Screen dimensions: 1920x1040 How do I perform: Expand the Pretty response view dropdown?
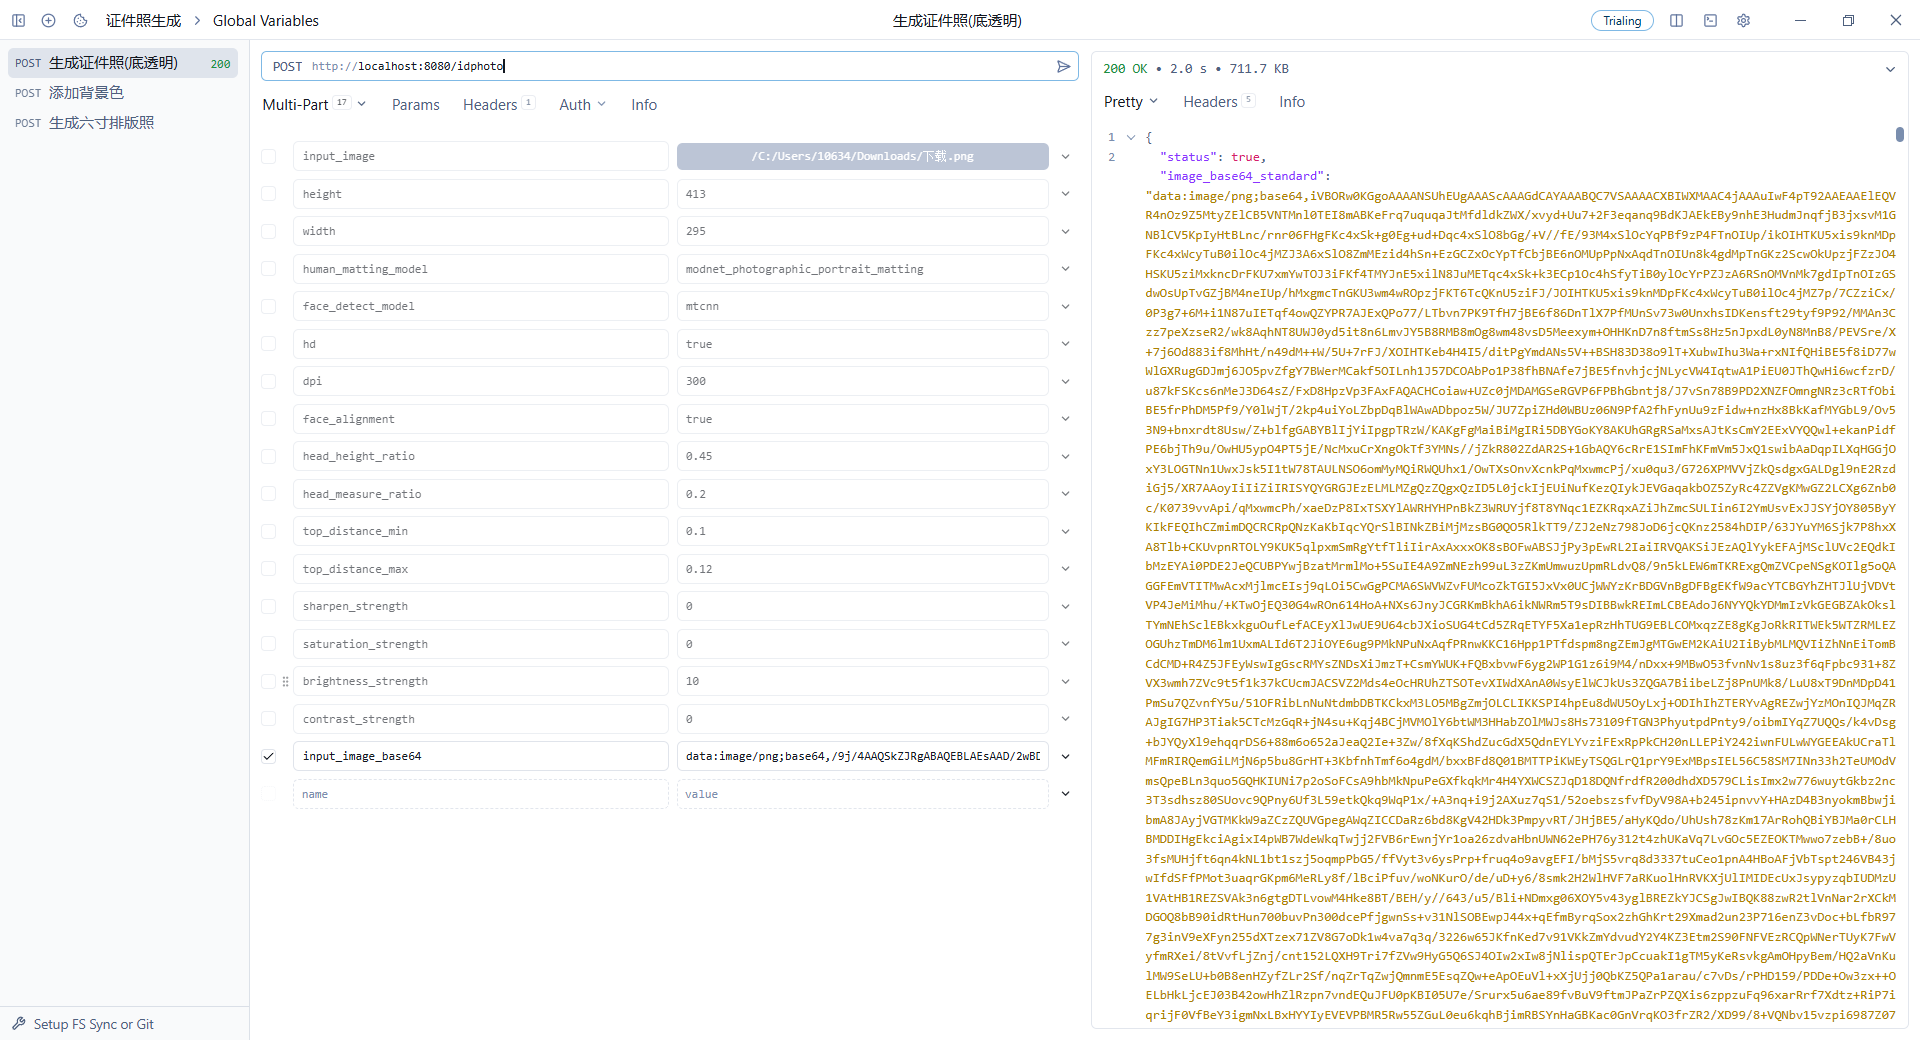pos(1130,102)
